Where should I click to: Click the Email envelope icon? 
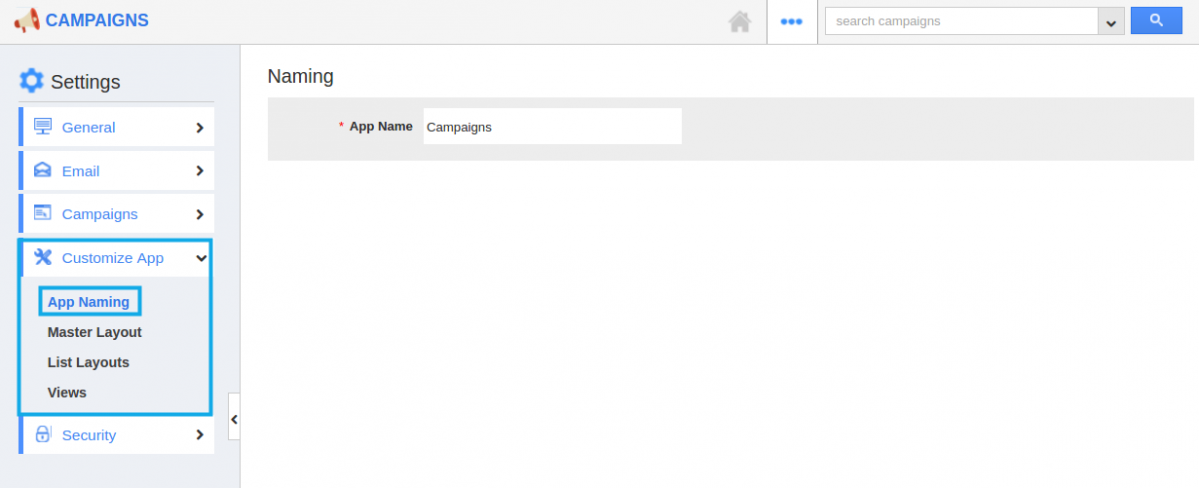coord(42,171)
